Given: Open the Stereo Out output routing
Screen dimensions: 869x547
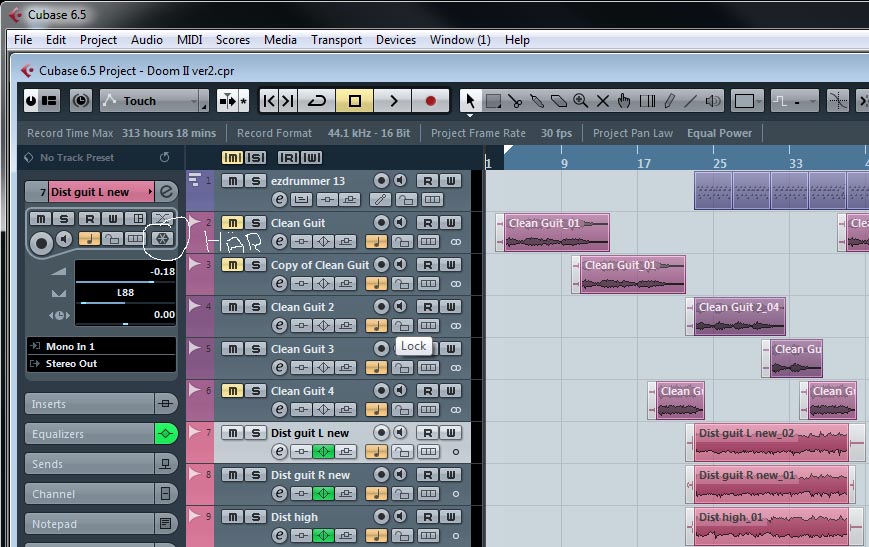Looking at the screenshot, I should (x=101, y=364).
